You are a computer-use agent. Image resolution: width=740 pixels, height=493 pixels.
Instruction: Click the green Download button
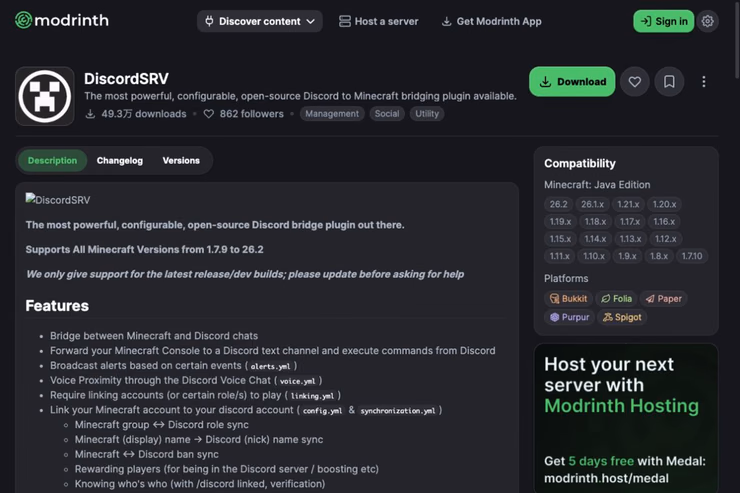click(572, 82)
